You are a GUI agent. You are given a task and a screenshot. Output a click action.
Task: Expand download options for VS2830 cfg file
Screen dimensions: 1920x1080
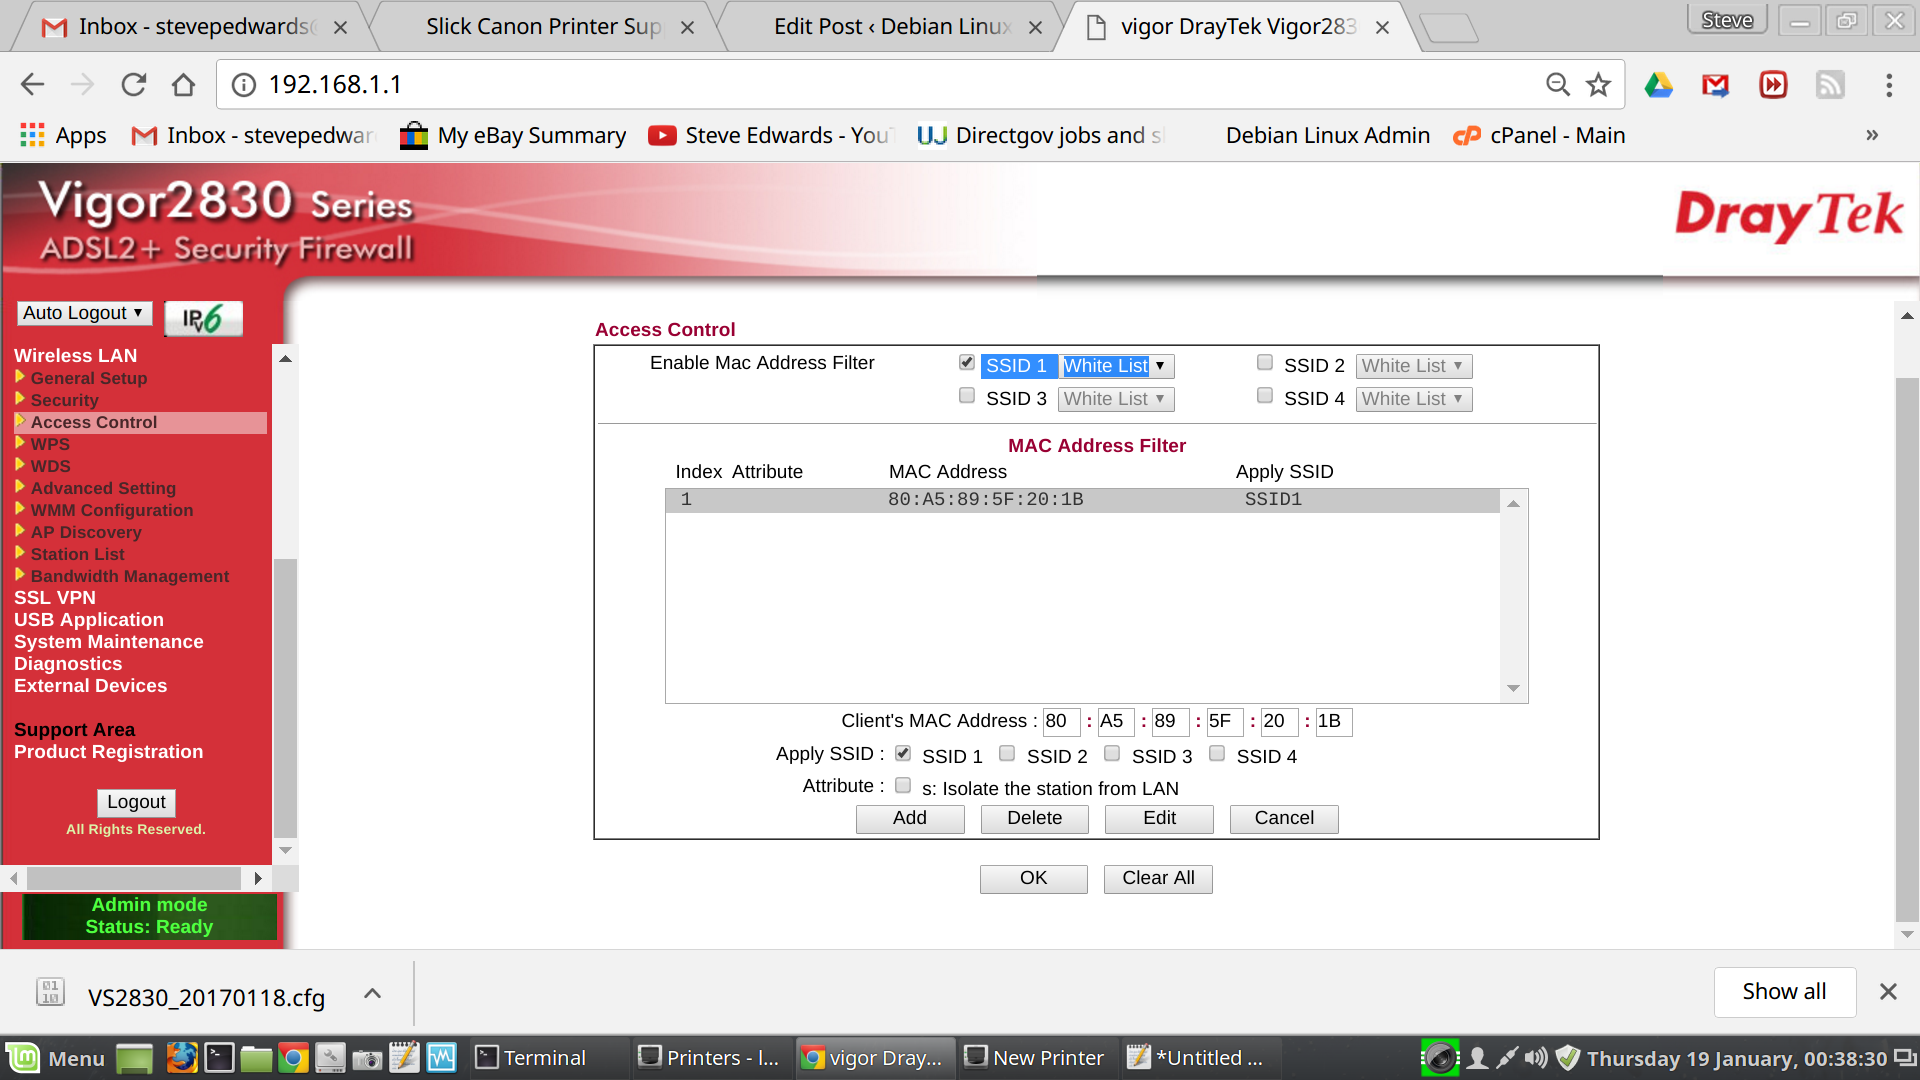tap(372, 994)
